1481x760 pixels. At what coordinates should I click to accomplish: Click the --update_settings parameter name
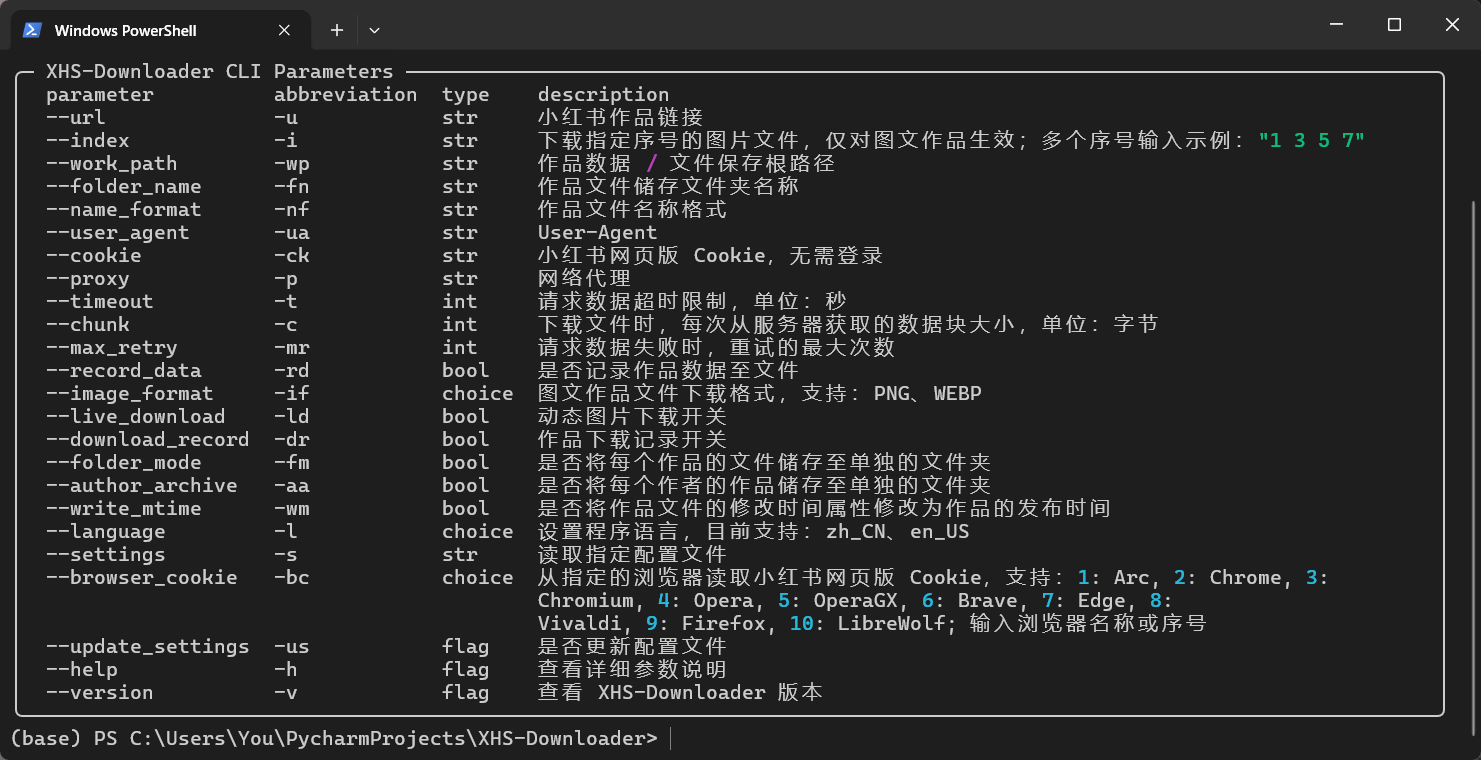pyautogui.click(x=147, y=647)
